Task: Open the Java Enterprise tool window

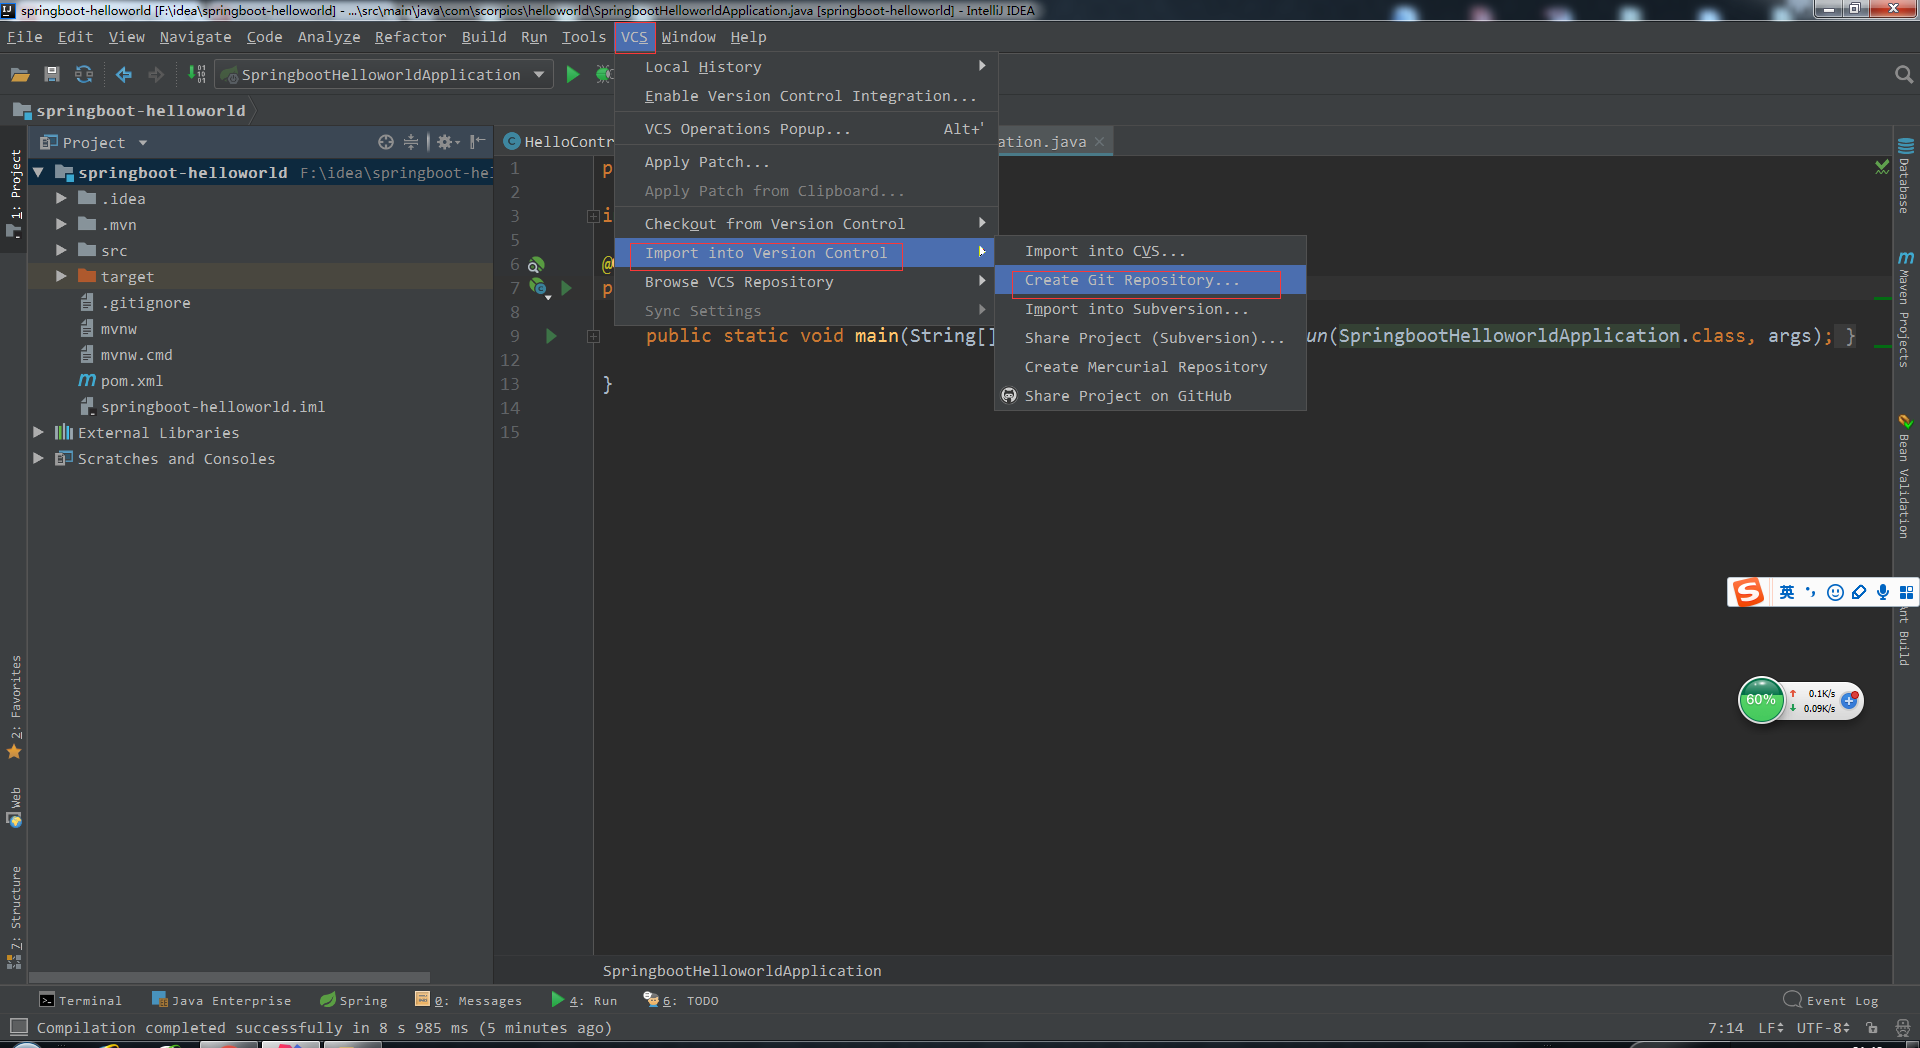Action: coord(221,1000)
